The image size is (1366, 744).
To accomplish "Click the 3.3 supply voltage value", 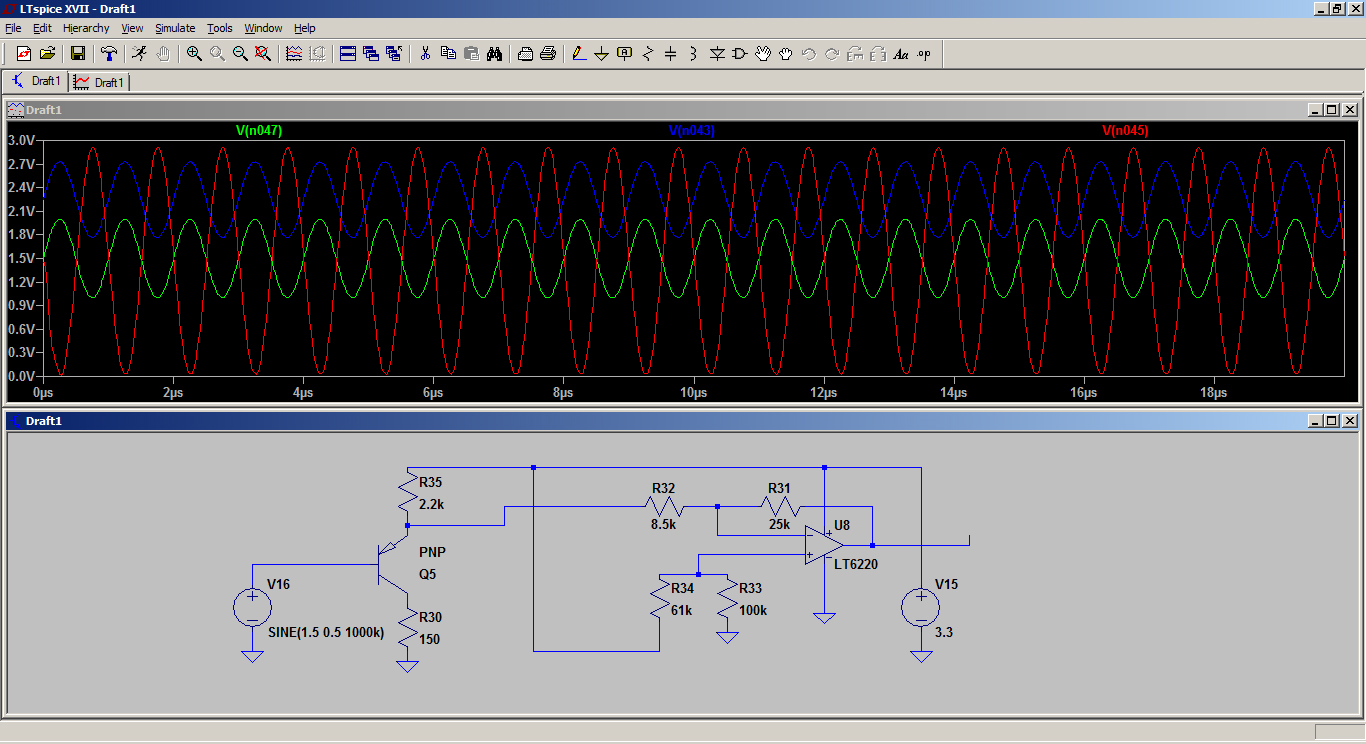I will (x=943, y=632).
